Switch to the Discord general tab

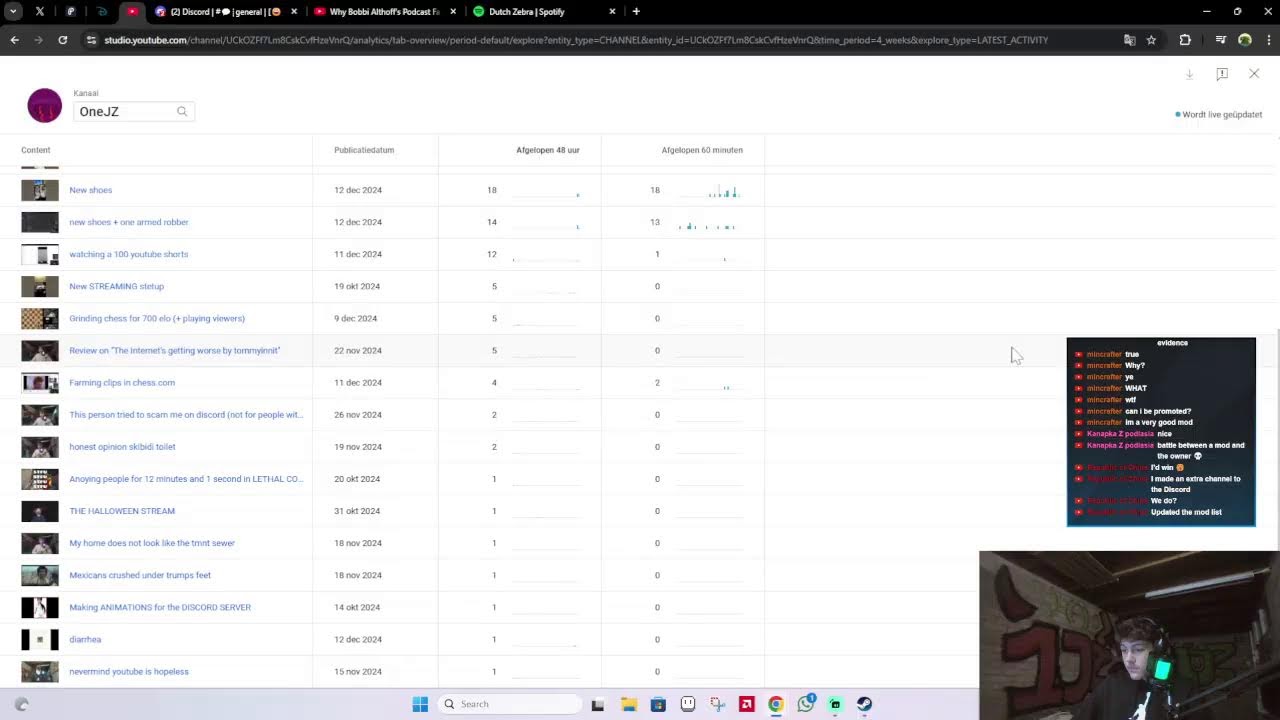pos(227,12)
